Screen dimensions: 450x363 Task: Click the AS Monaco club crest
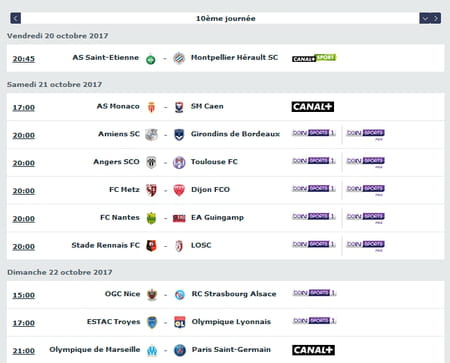(x=151, y=107)
